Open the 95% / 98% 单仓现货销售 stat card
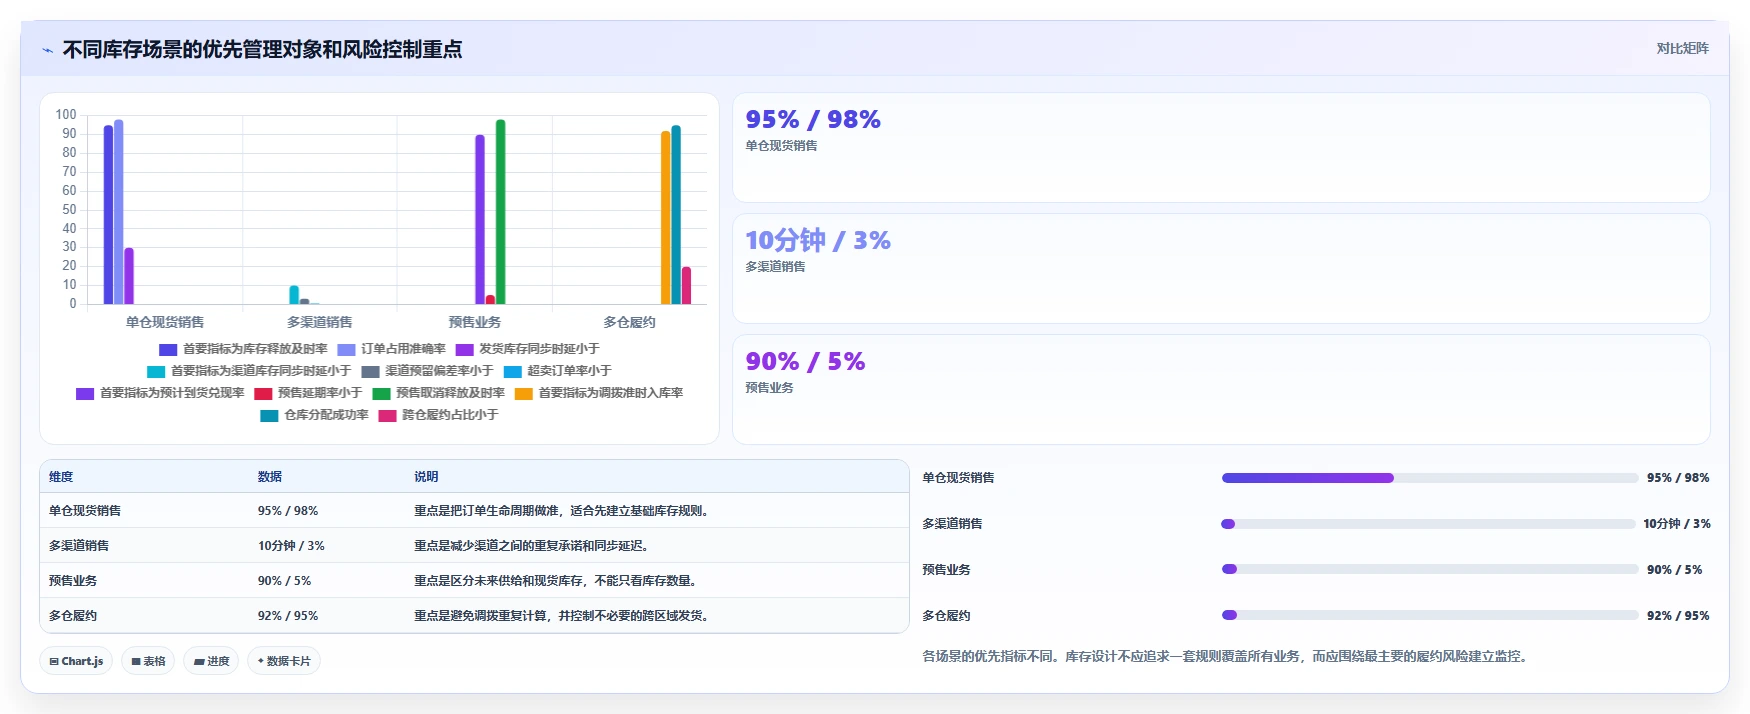Viewport: 1750px width, 714px height. (x=1221, y=148)
